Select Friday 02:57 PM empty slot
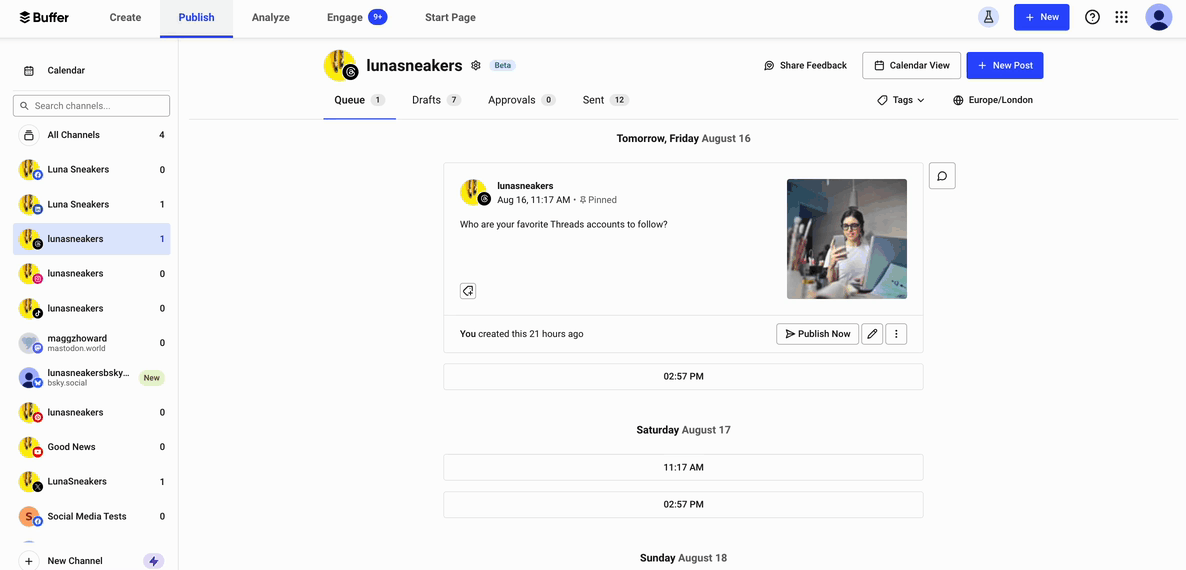1186x570 pixels. pos(683,376)
